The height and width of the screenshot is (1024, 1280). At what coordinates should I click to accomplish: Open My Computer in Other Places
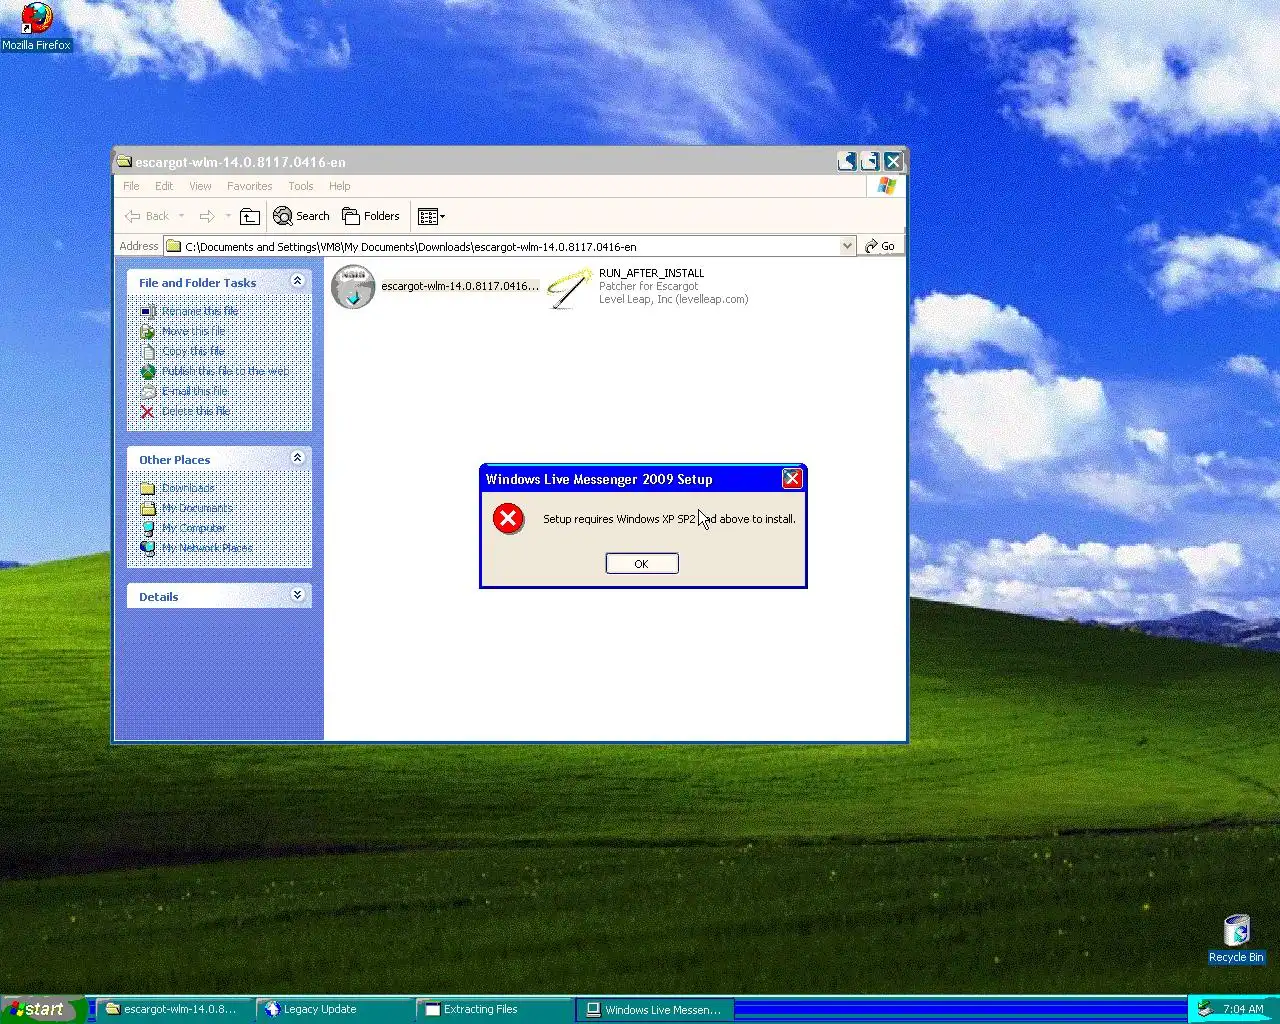tap(194, 528)
